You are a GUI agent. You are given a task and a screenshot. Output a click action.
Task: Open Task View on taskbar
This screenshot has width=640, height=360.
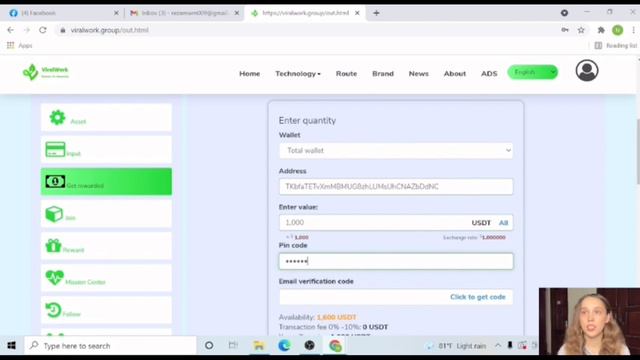pyautogui.click(x=233, y=346)
